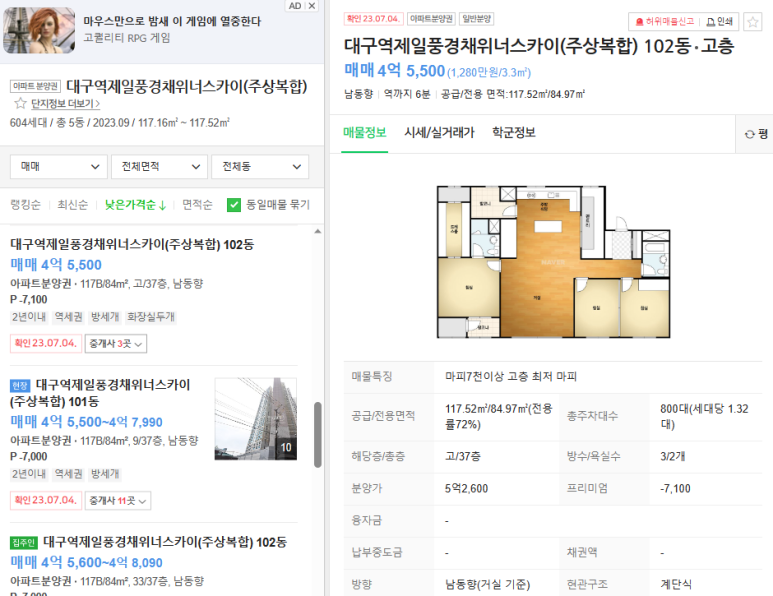This screenshot has height=596, width=773.
Task: Open the 집주인 102동 listing
Action: tap(165, 542)
